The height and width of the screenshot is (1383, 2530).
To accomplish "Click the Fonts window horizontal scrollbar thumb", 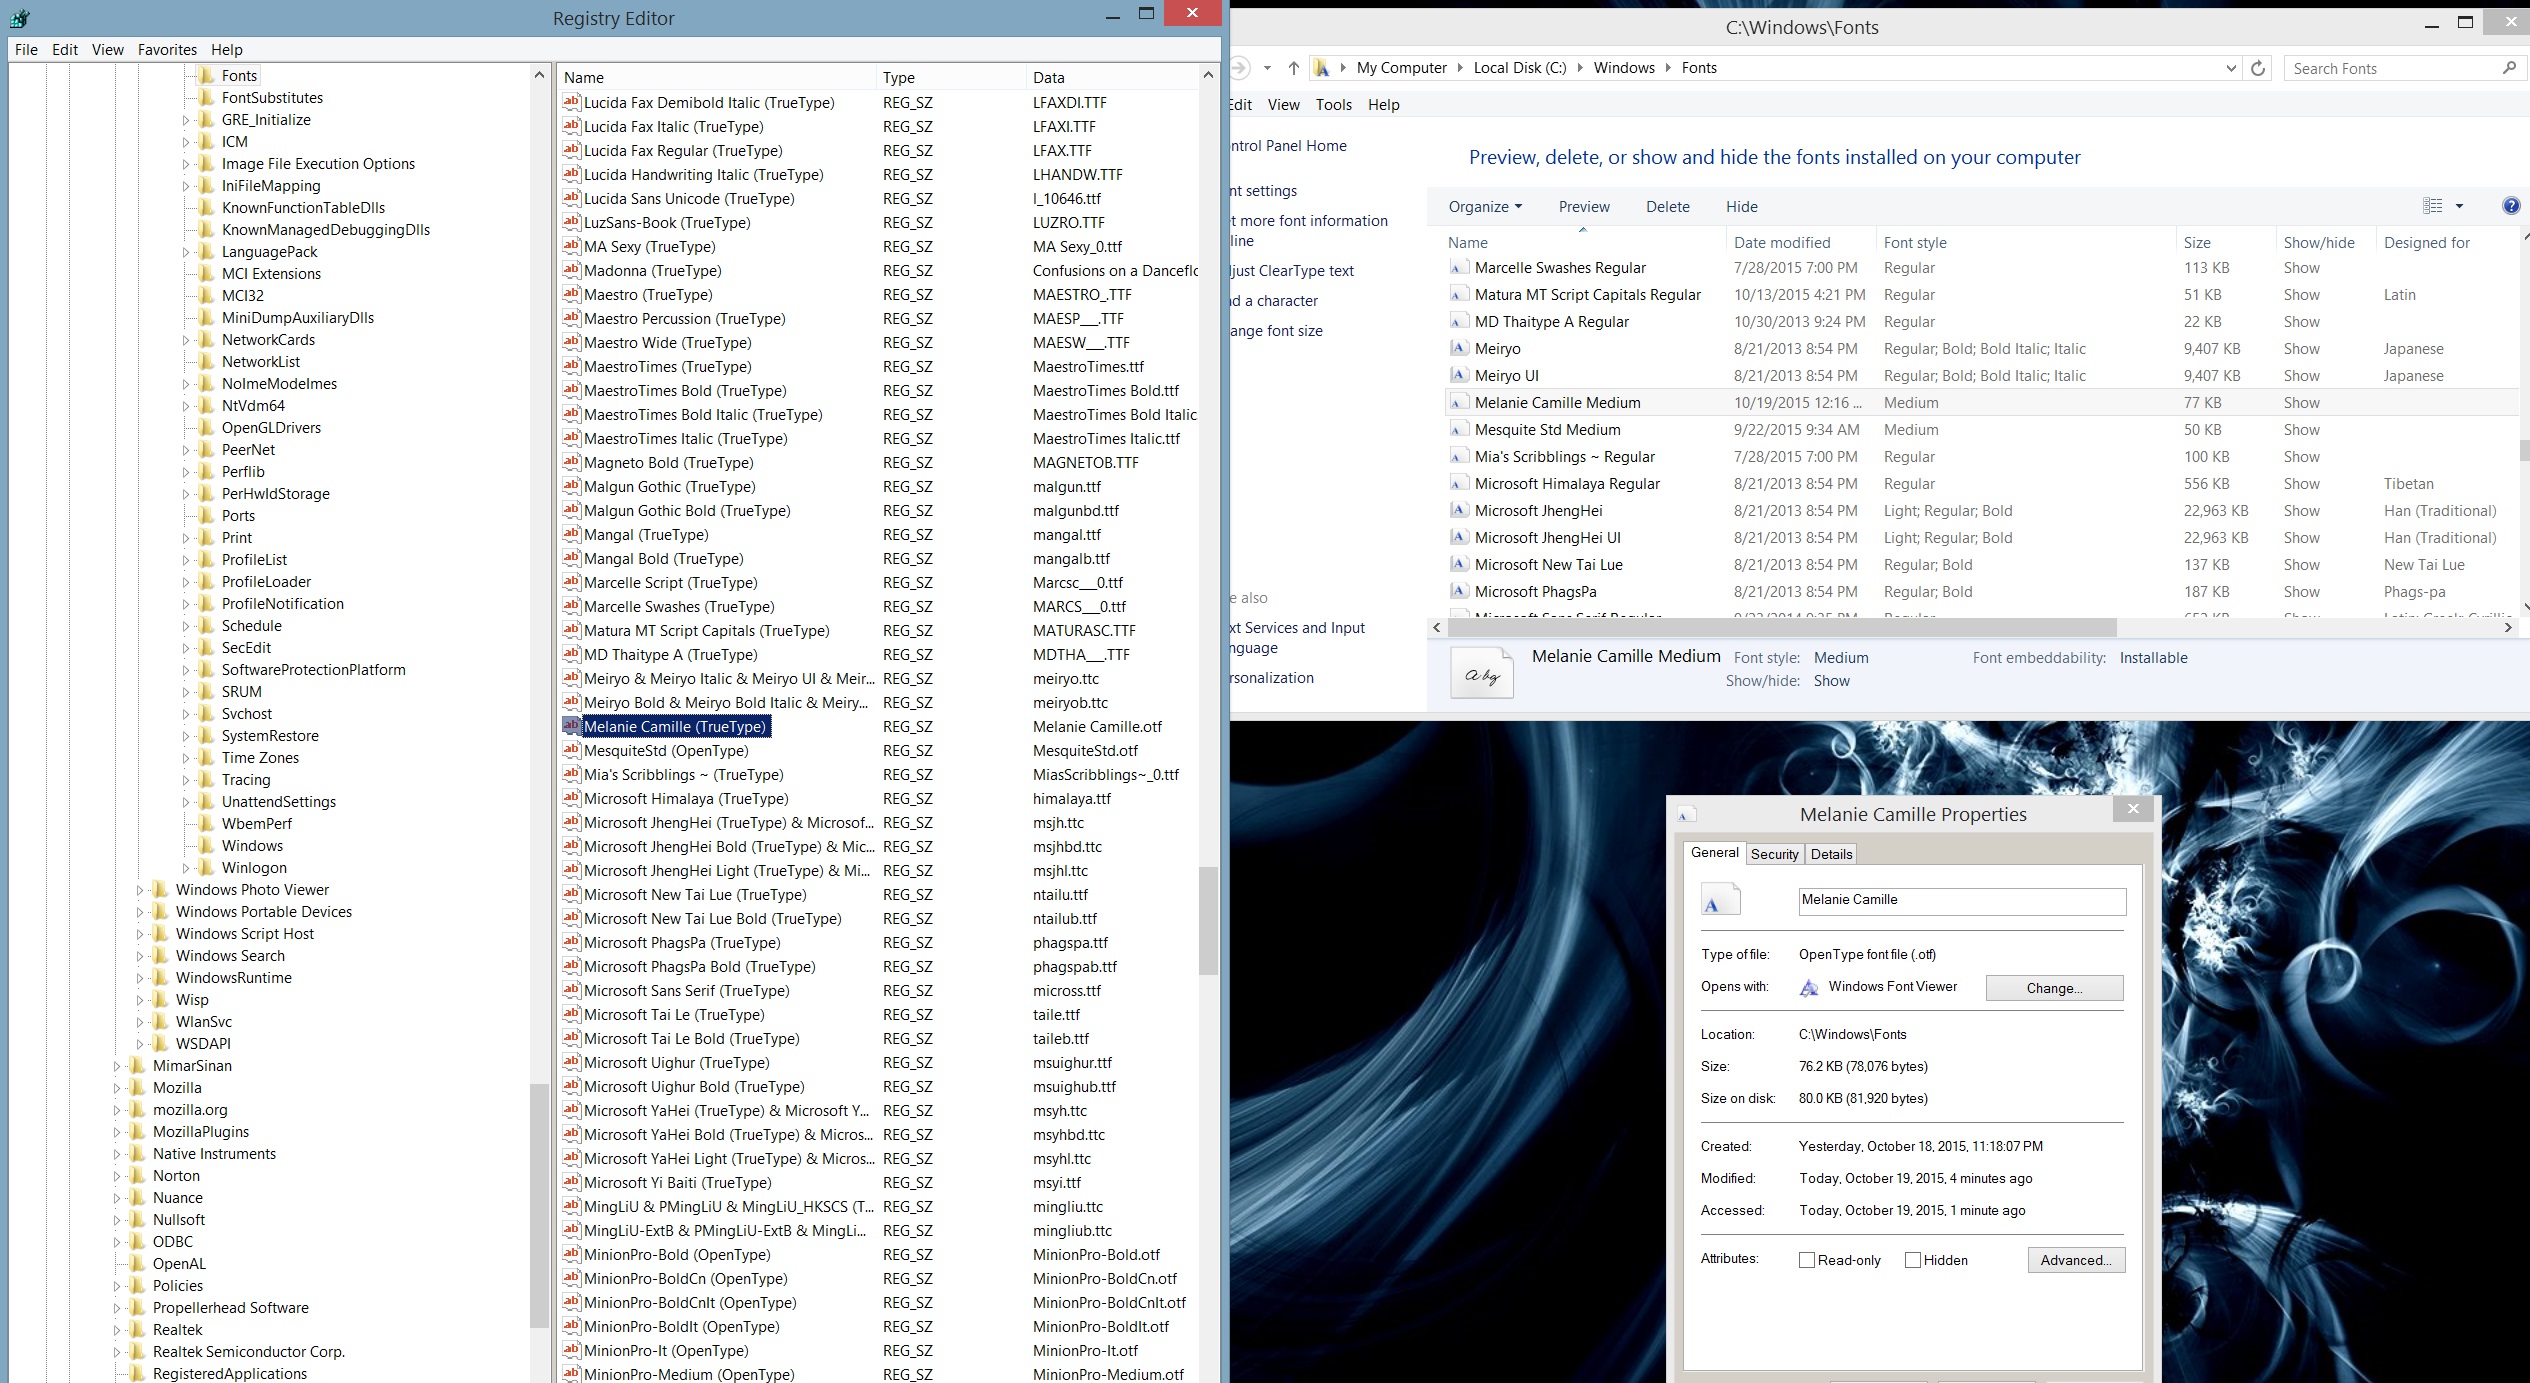I will coord(1781,628).
